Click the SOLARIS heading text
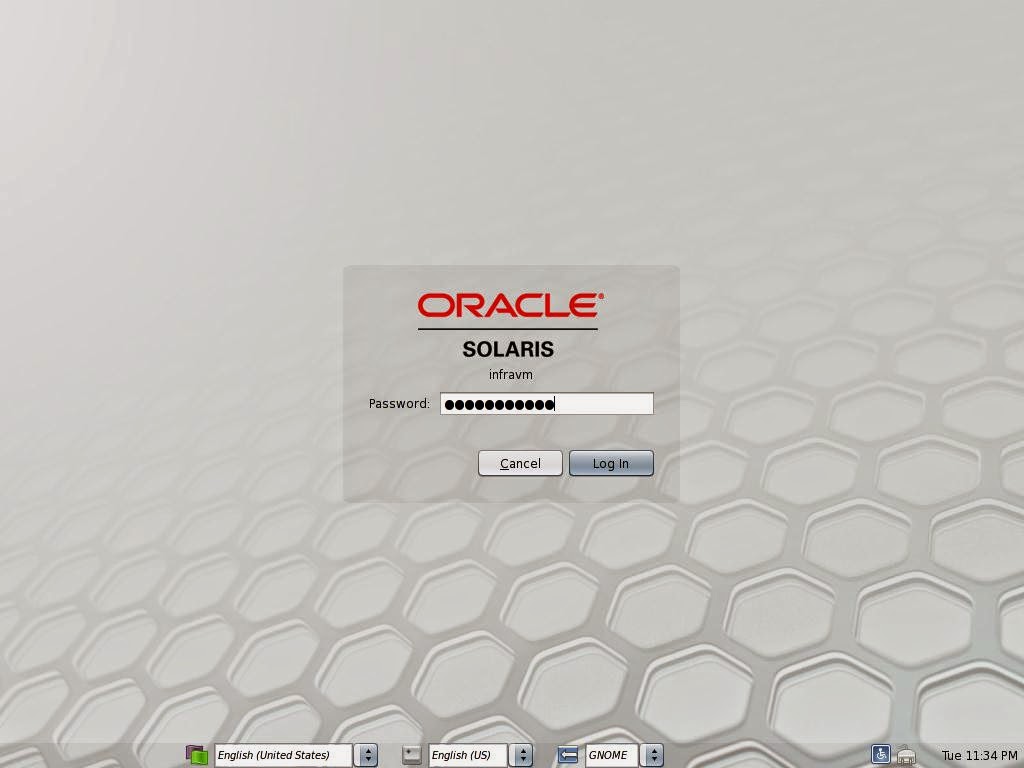 [508, 349]
